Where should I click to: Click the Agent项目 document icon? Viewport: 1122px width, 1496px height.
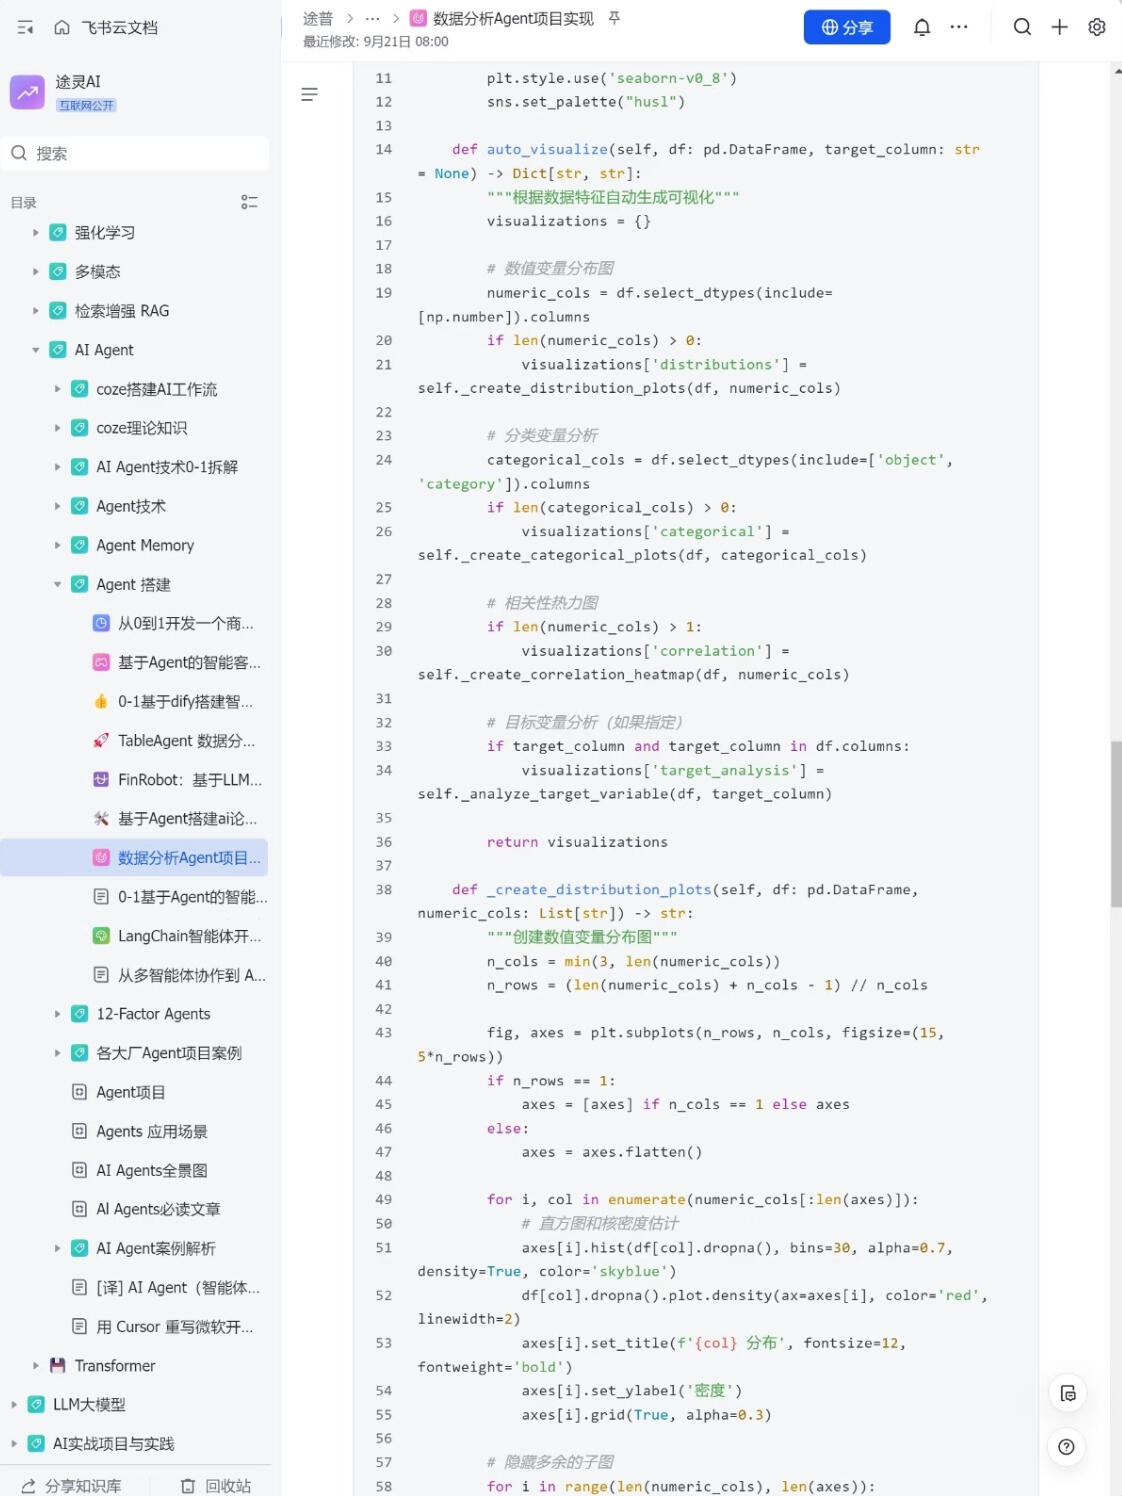point(79,1091)
